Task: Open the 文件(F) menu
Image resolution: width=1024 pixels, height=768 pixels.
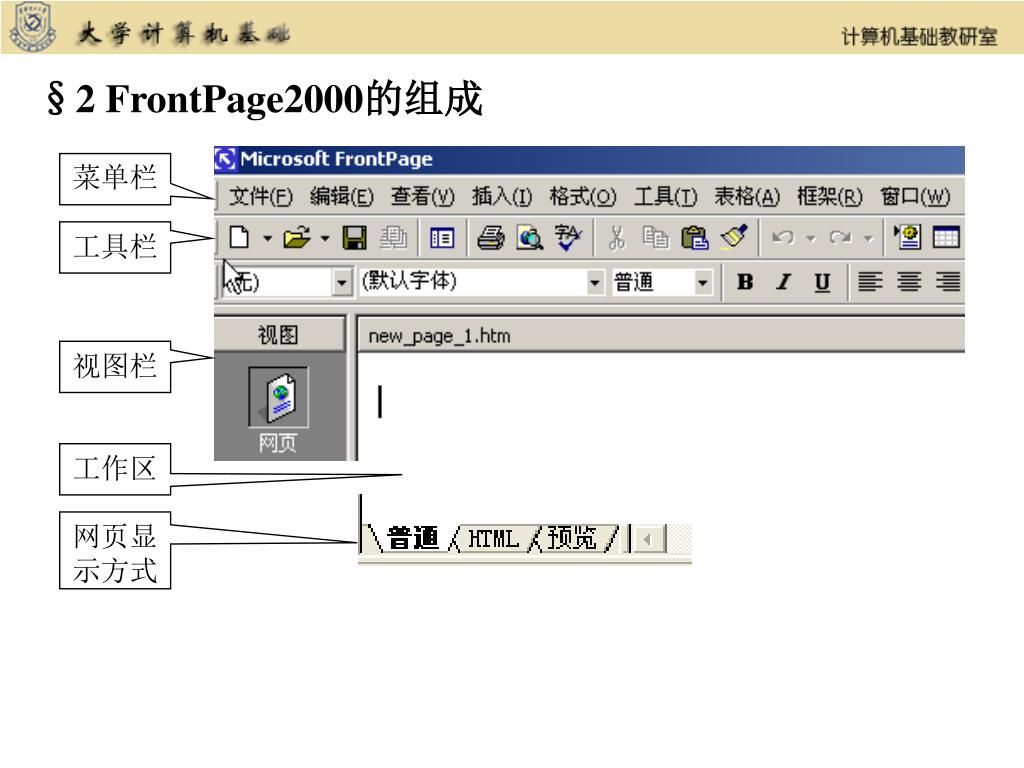Action: 261,196
